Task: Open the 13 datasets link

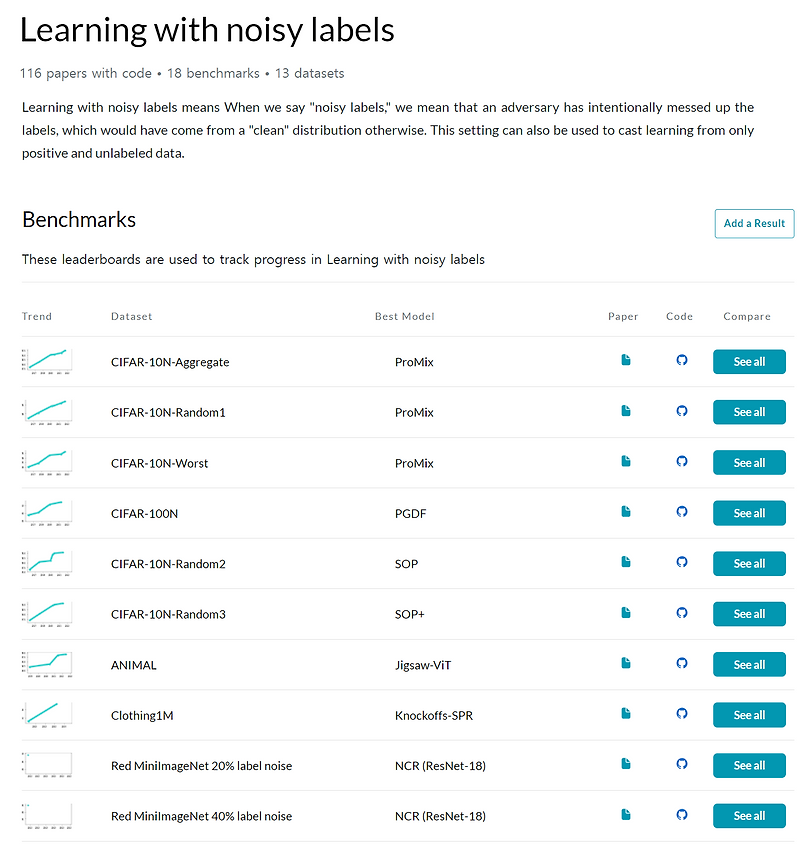Action: click(308, 73)
